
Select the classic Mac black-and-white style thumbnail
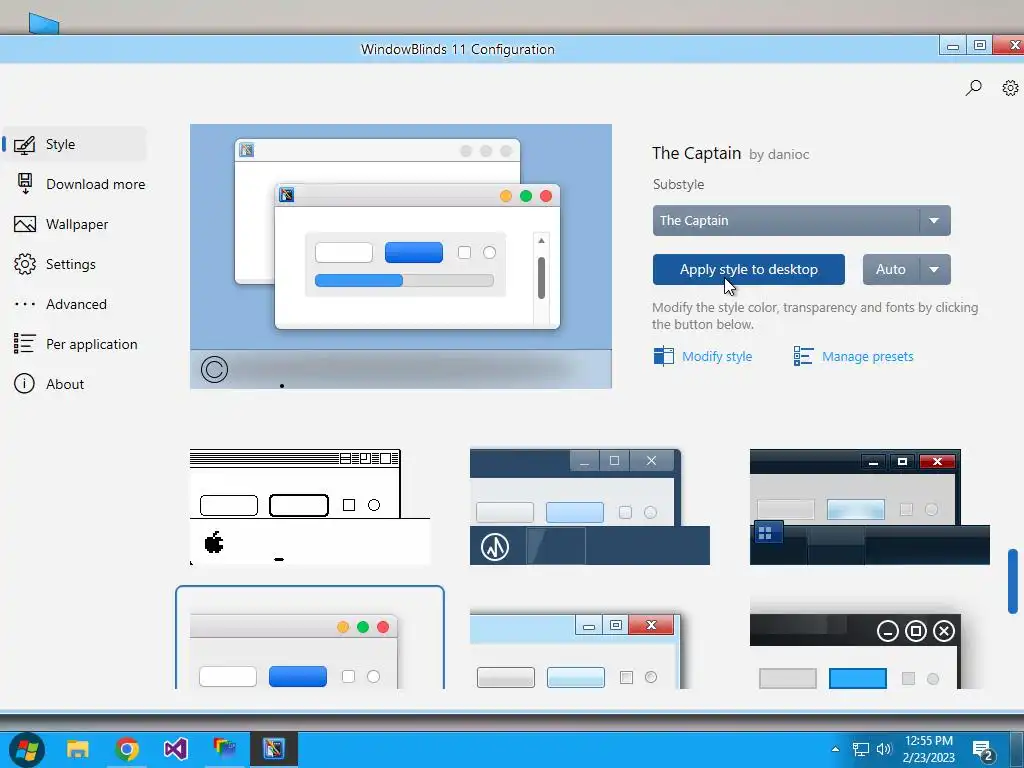tap(310, 507)
